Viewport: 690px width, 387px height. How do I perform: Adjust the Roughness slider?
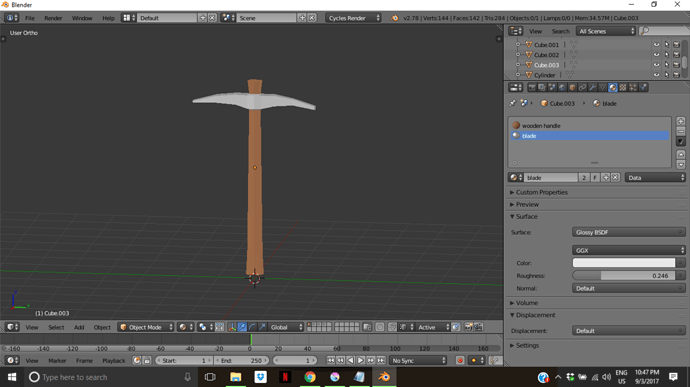coord(624,276)
